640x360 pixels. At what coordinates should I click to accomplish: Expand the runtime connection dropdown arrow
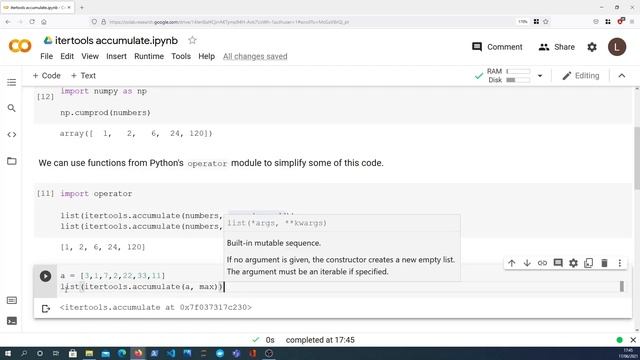tap(540, 76)
